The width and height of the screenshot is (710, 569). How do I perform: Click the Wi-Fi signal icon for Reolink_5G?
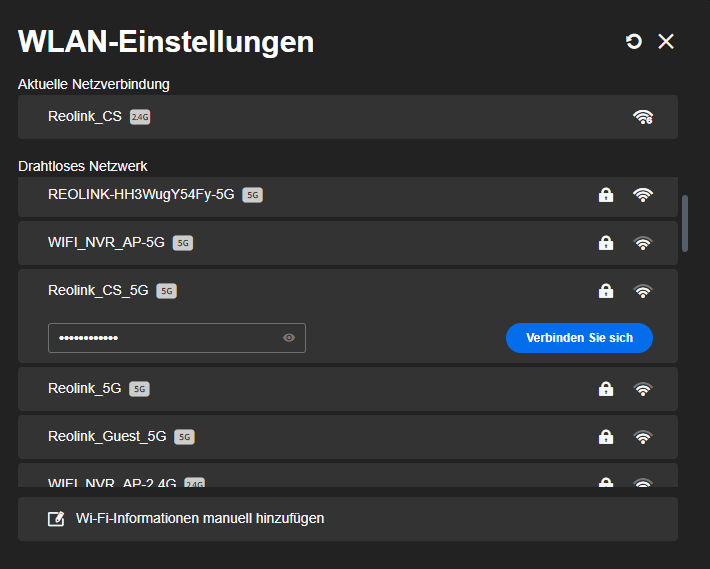pyautogui.click(x=643, y=389)
